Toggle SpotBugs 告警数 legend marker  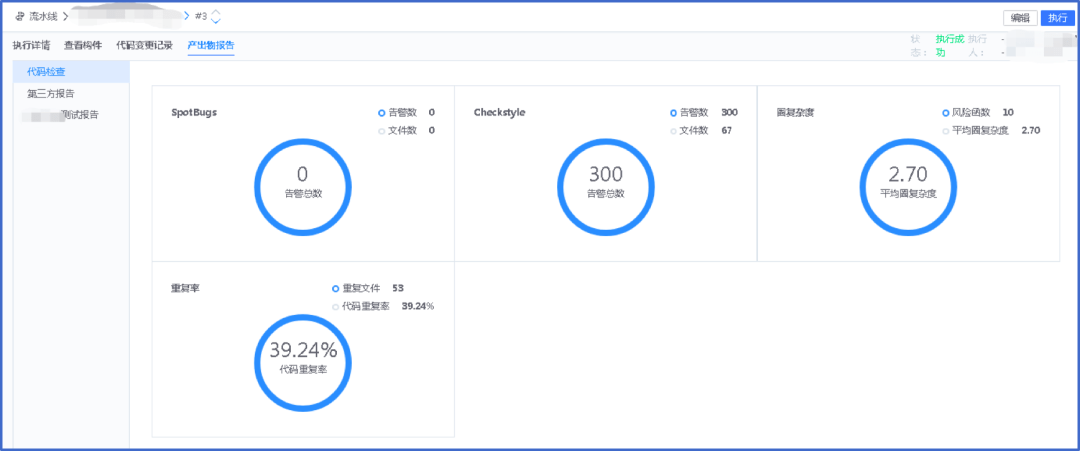(x=382, y=112)
